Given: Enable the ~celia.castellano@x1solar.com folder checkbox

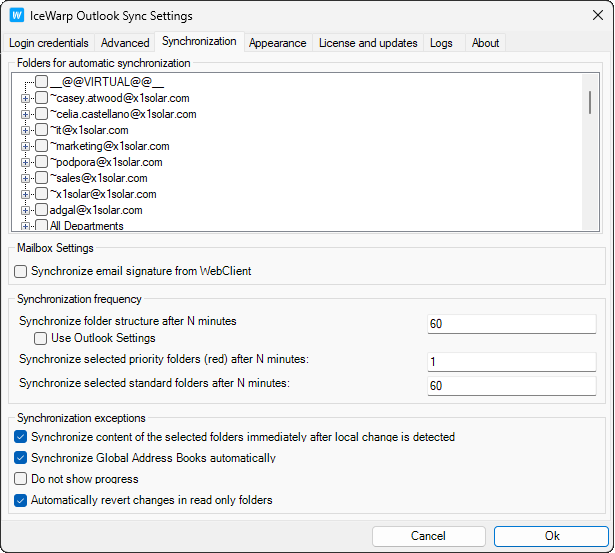Looking at the screenshot, I should 42,114.
